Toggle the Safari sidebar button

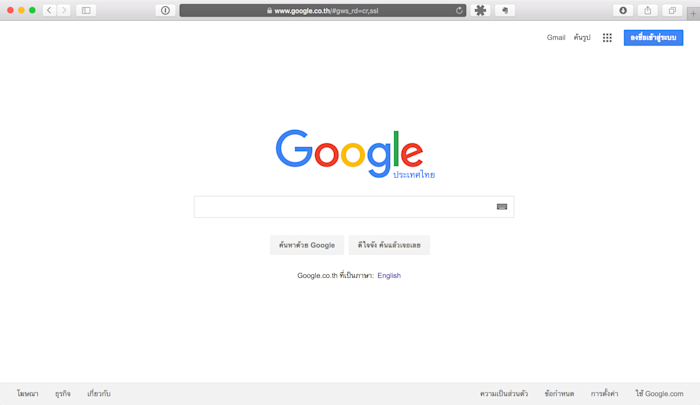point(86,10)
